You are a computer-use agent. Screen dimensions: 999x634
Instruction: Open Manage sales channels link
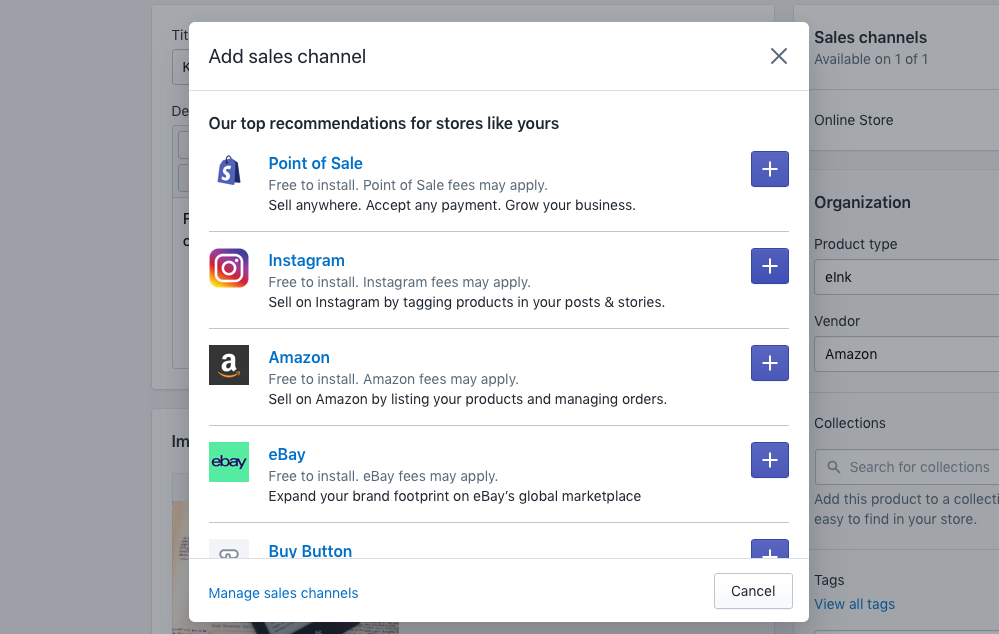coord(284,593)
